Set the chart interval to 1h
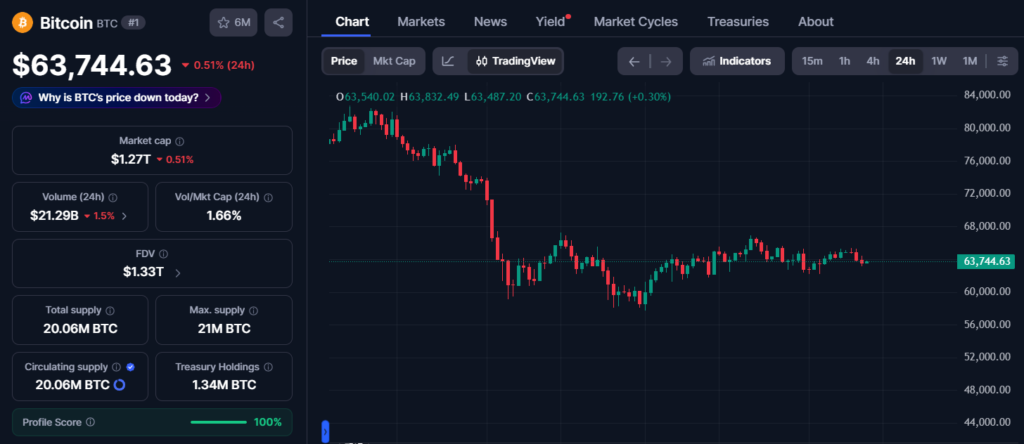 point(844,61)
